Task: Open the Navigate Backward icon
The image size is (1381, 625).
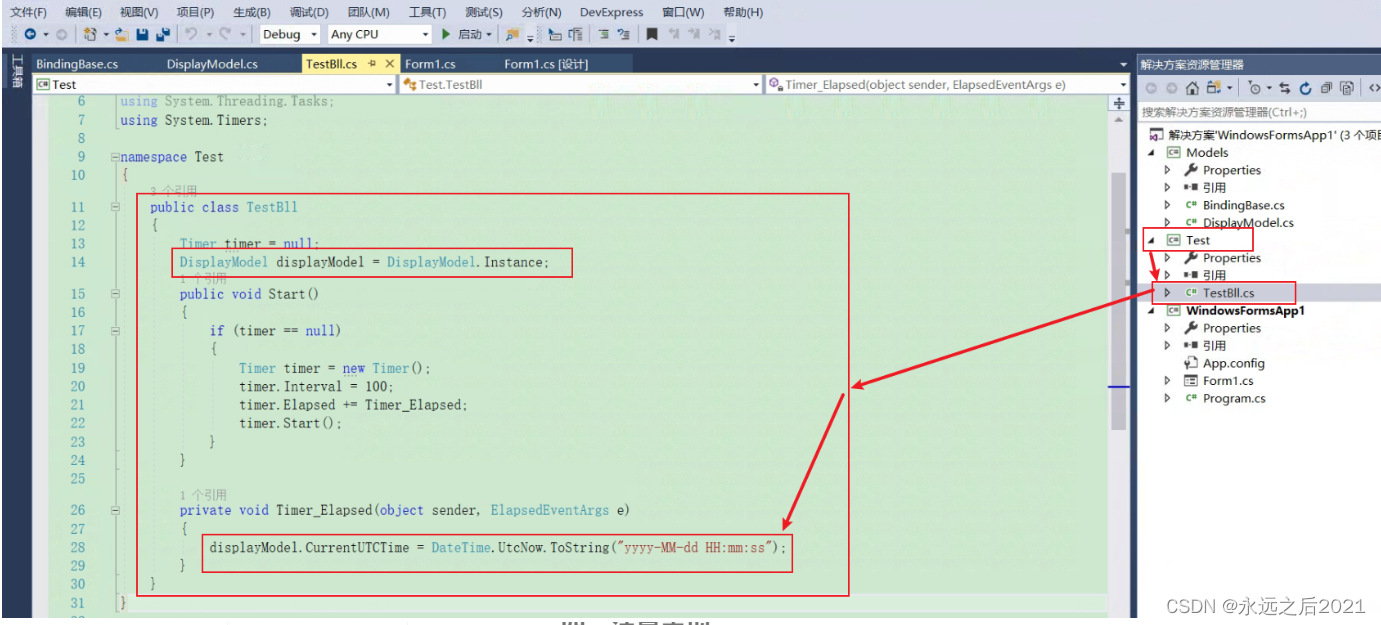Action: [28, 34]
